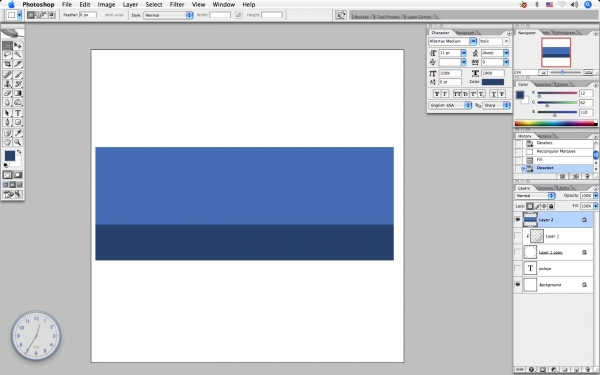Reset to default foreground and background colors
This screenshot has height=375, width=600.
(x=6, y=165)
